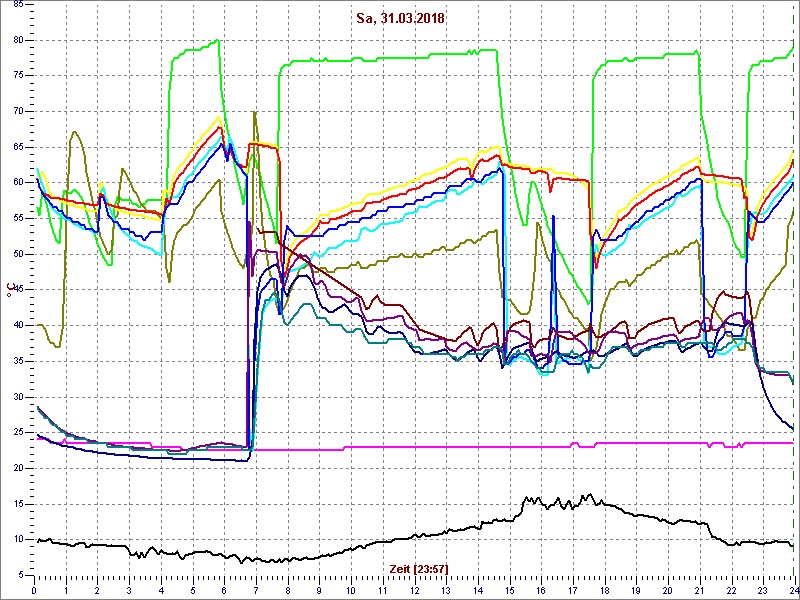Viewport: 800px width, 600px height.
Task: Click hour 10 on the time axis
Action: (351, 589)
